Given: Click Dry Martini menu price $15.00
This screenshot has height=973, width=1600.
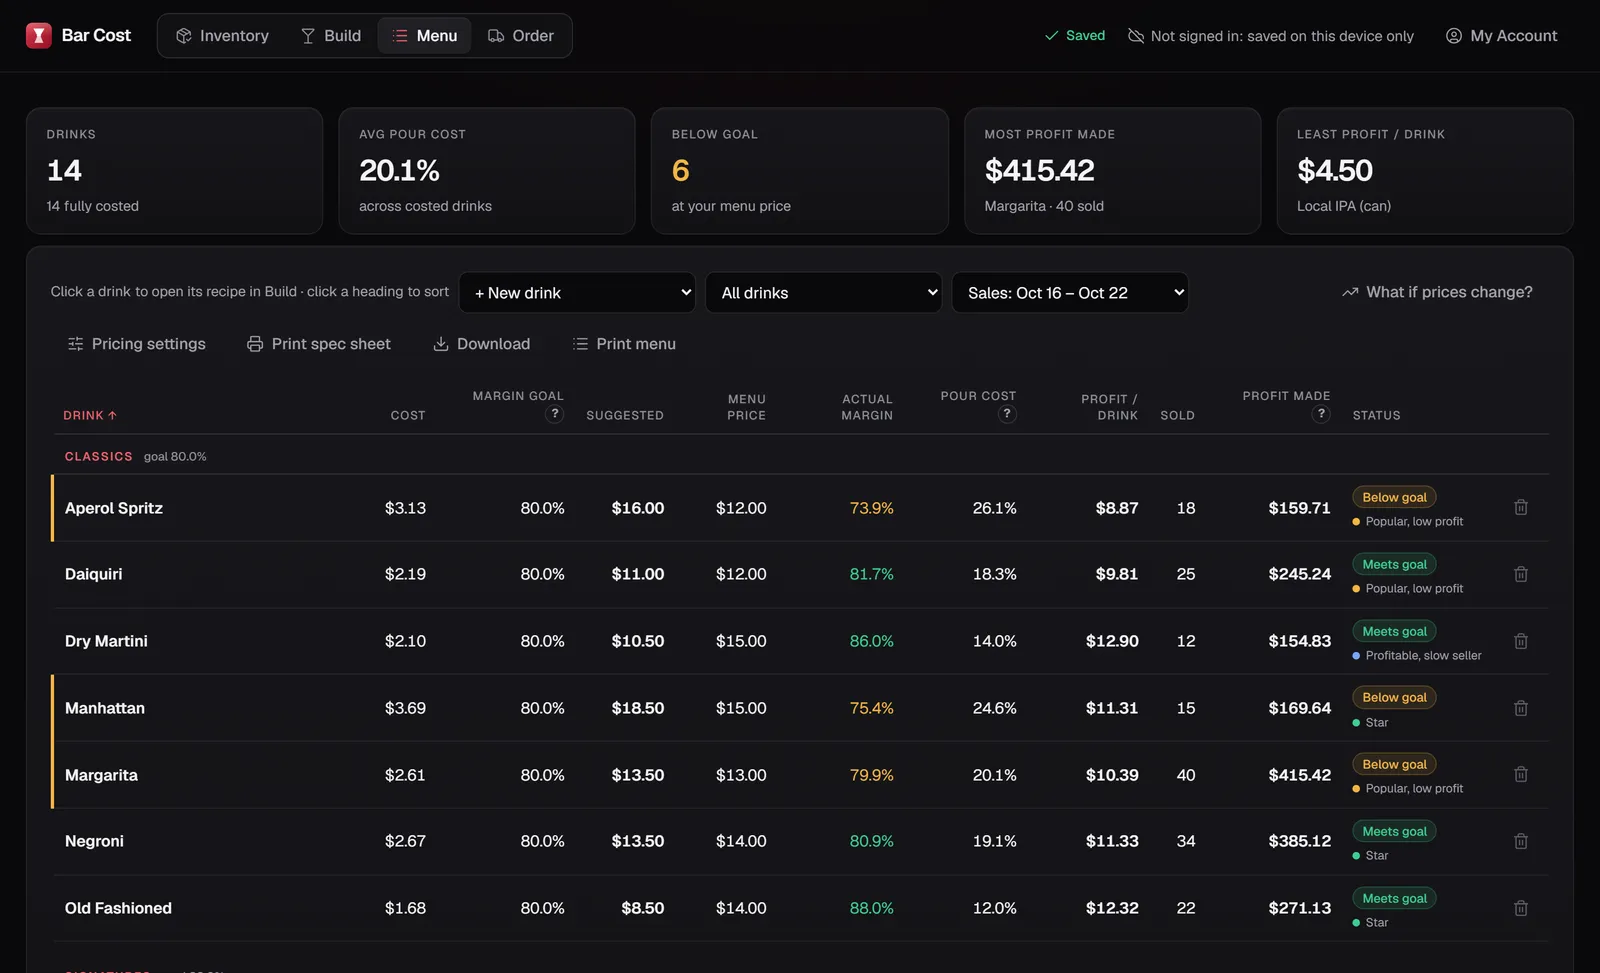Looking at the screenshot, I should click(741, 641).
